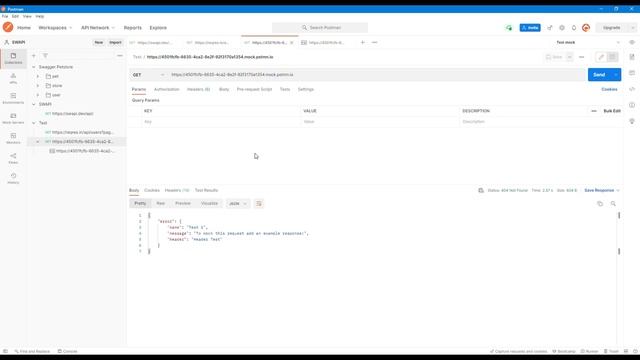The height and width of the screenshot is (360, 640).
Task: Open the API Network dropdown
Action: [98, 28]
